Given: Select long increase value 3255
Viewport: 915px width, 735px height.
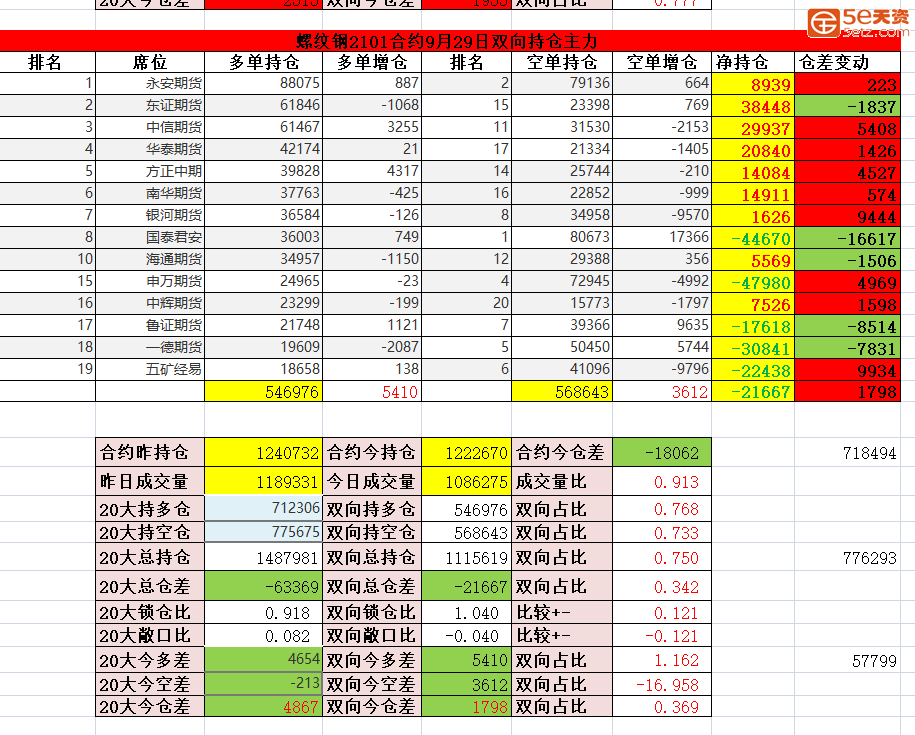Looking at the screenshot, I should click(372, 127).
